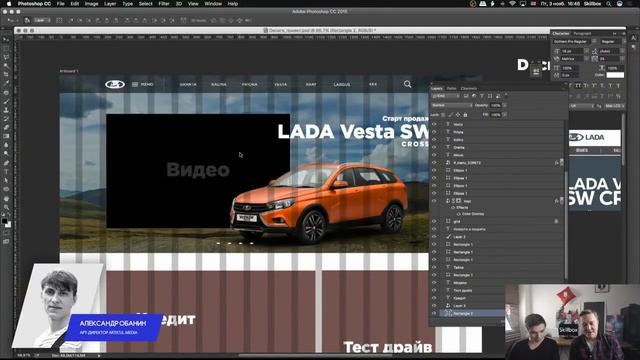640x360 pixels.
Task: Select the Lasso tool
Action: (x=6, y=57)
